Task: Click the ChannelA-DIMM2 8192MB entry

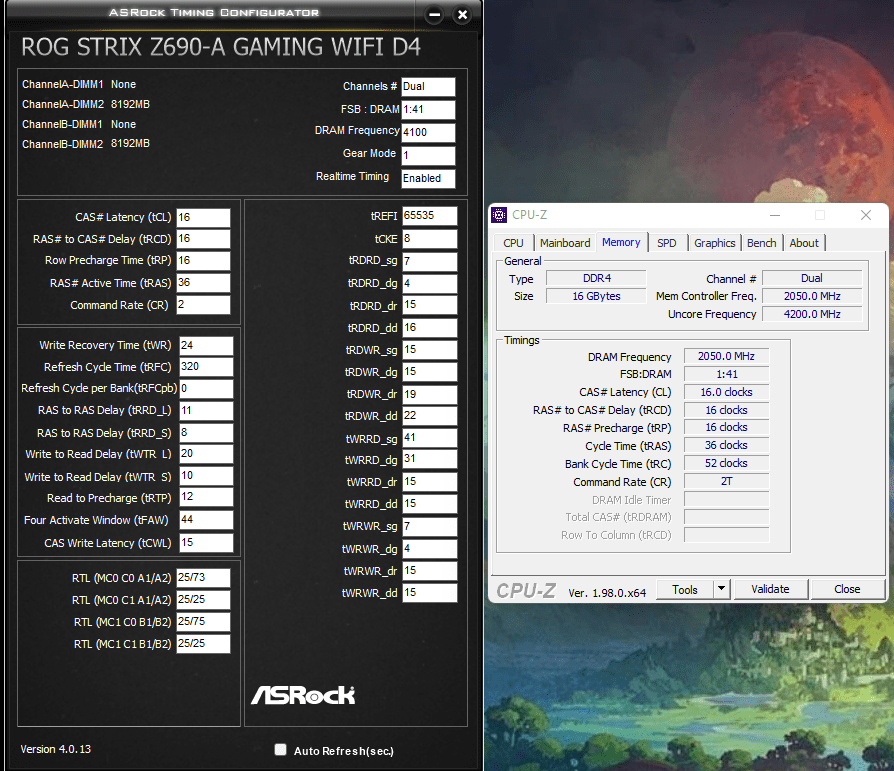Action: pyautogui.click(x=86, y=104)
